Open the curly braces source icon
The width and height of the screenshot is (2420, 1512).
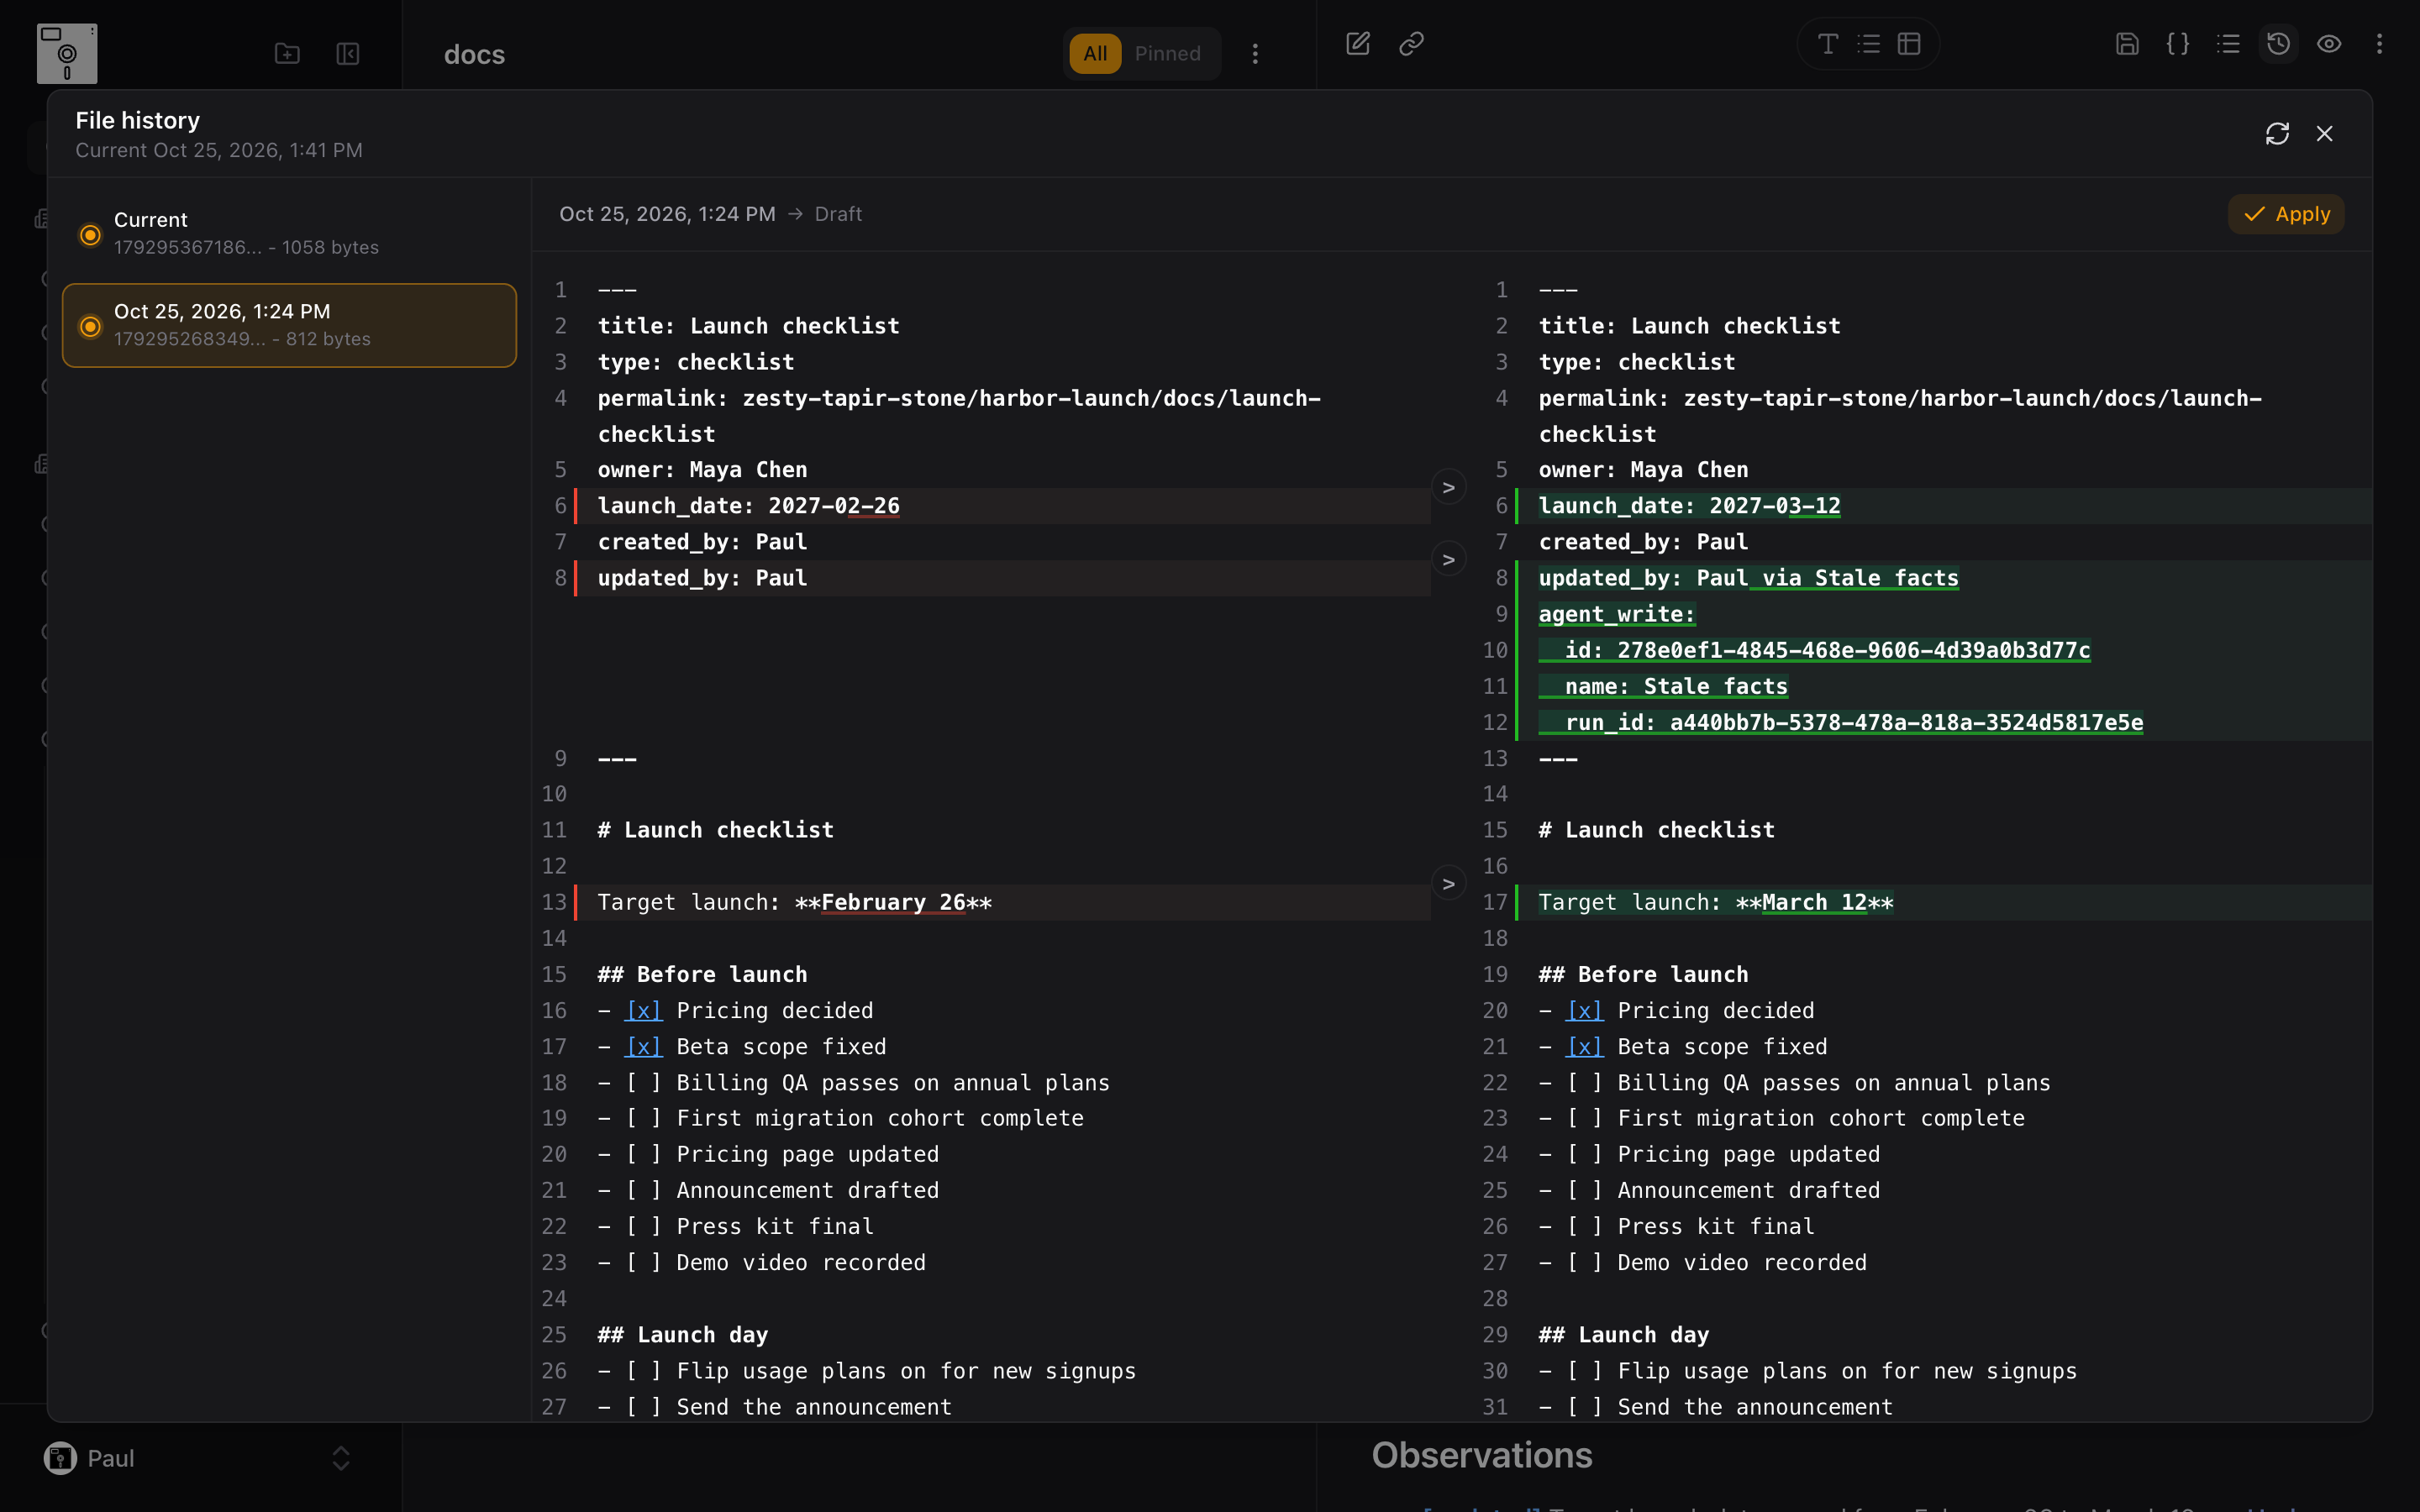pos(2178,43)
